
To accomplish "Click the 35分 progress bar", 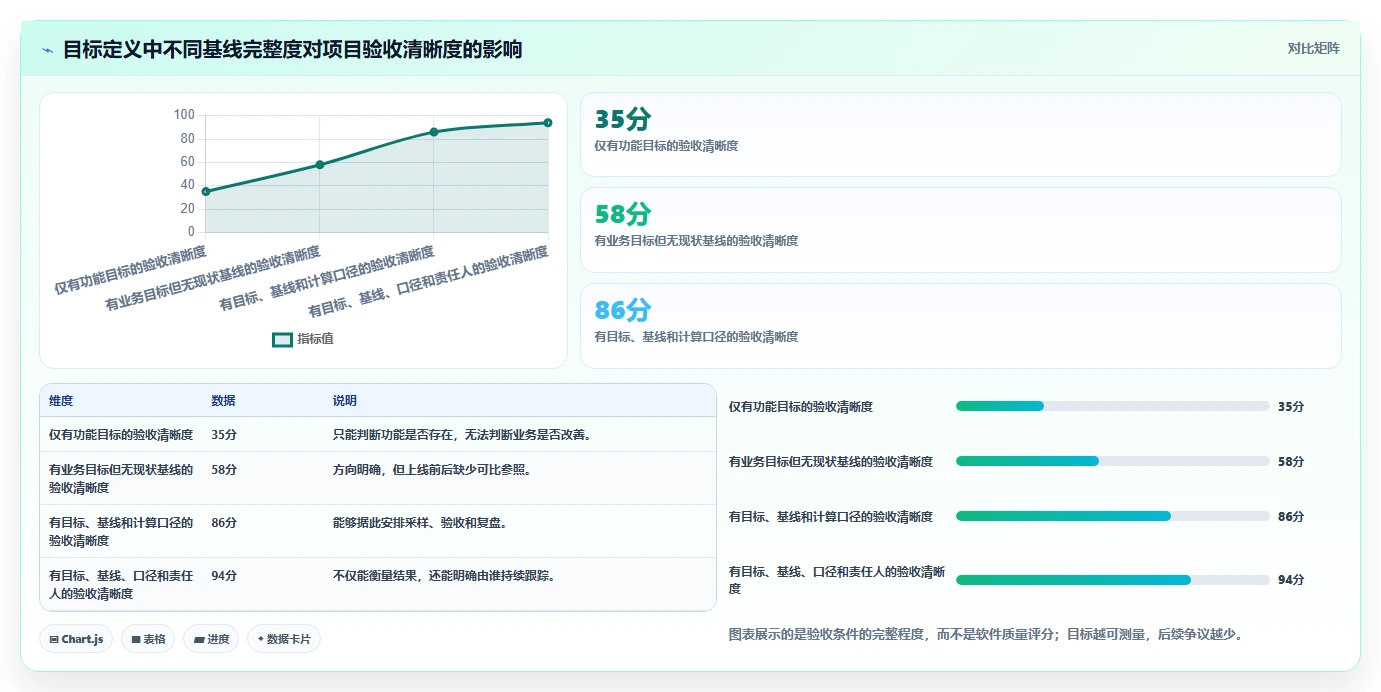I will [x=1113, y=406].
